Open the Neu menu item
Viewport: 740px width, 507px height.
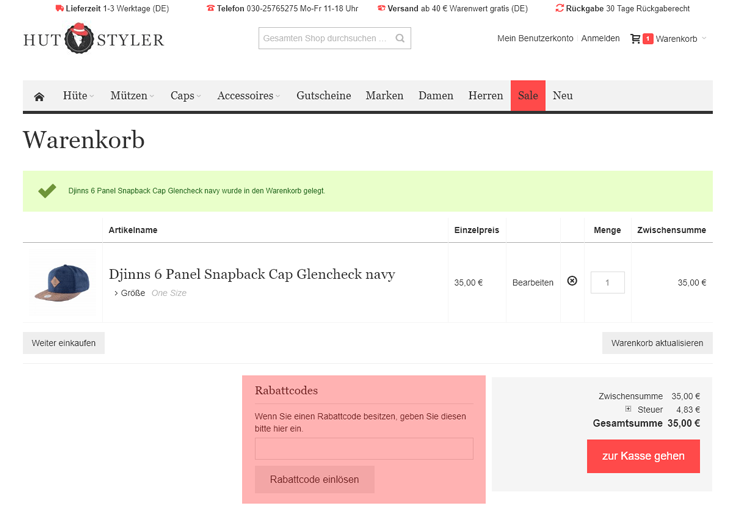coord(563,95)
